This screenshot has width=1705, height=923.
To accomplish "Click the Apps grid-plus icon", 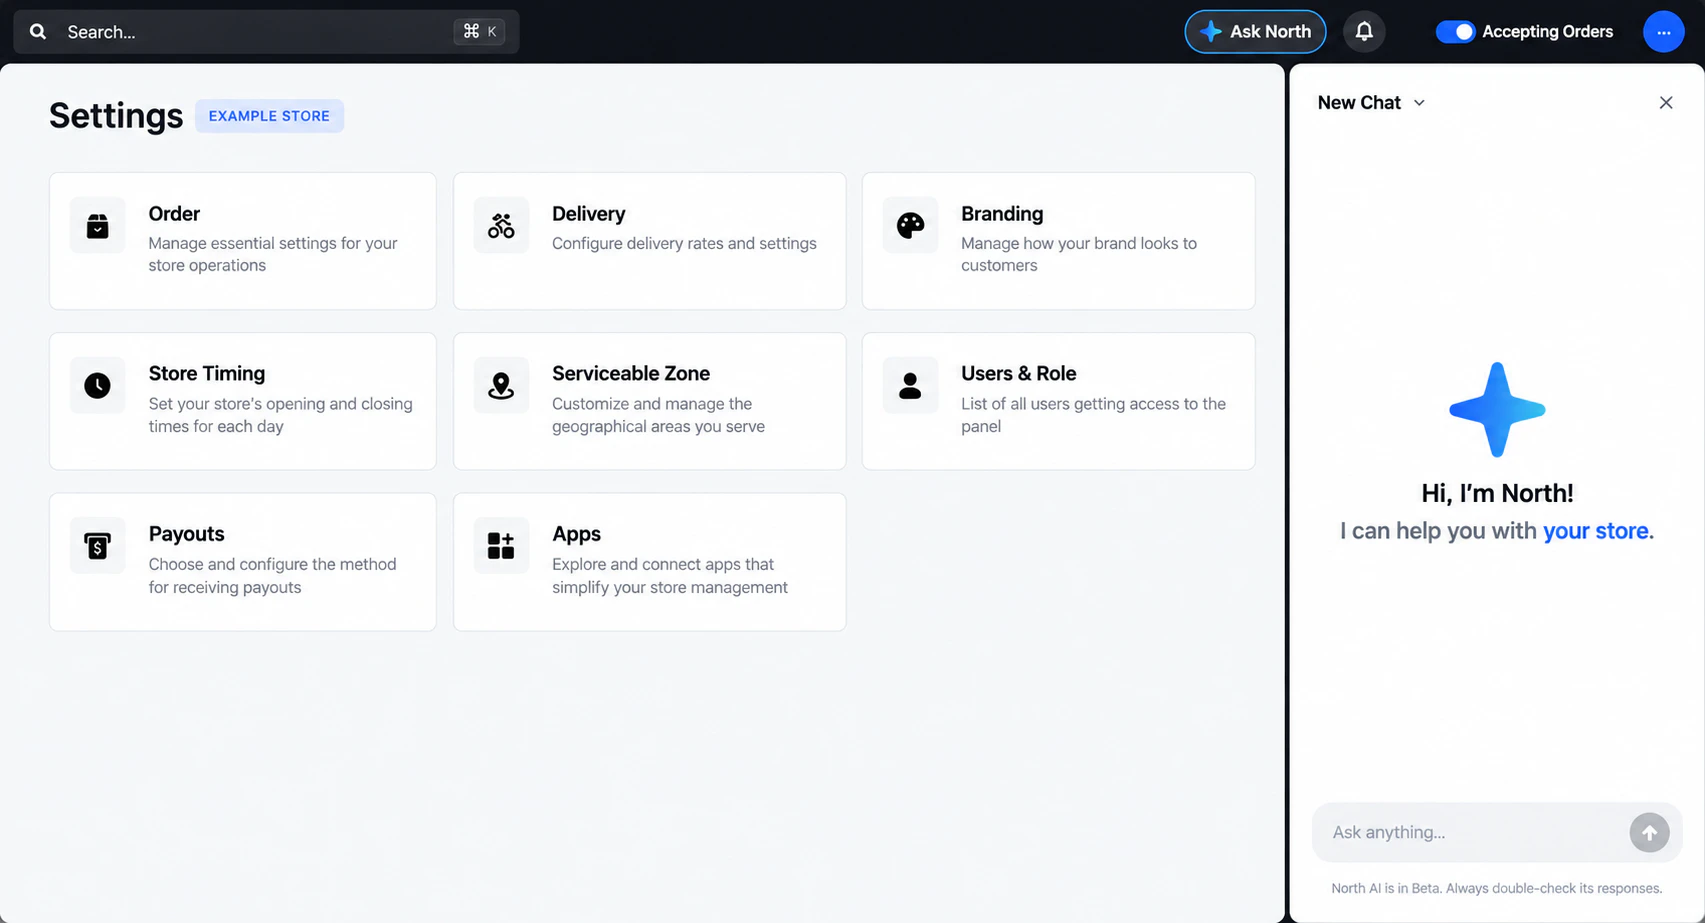I will tap(501, 546).
